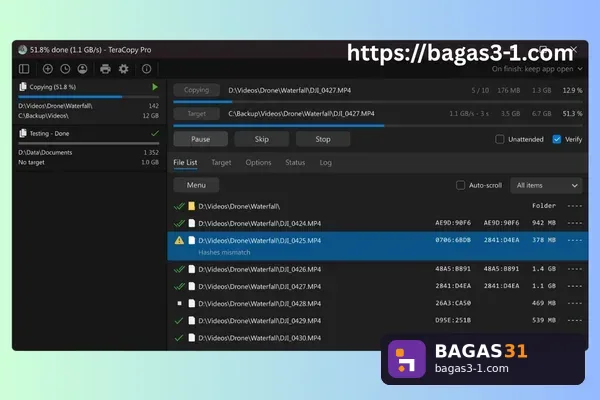Click the Testing - Done task icon

click(23, 133)
